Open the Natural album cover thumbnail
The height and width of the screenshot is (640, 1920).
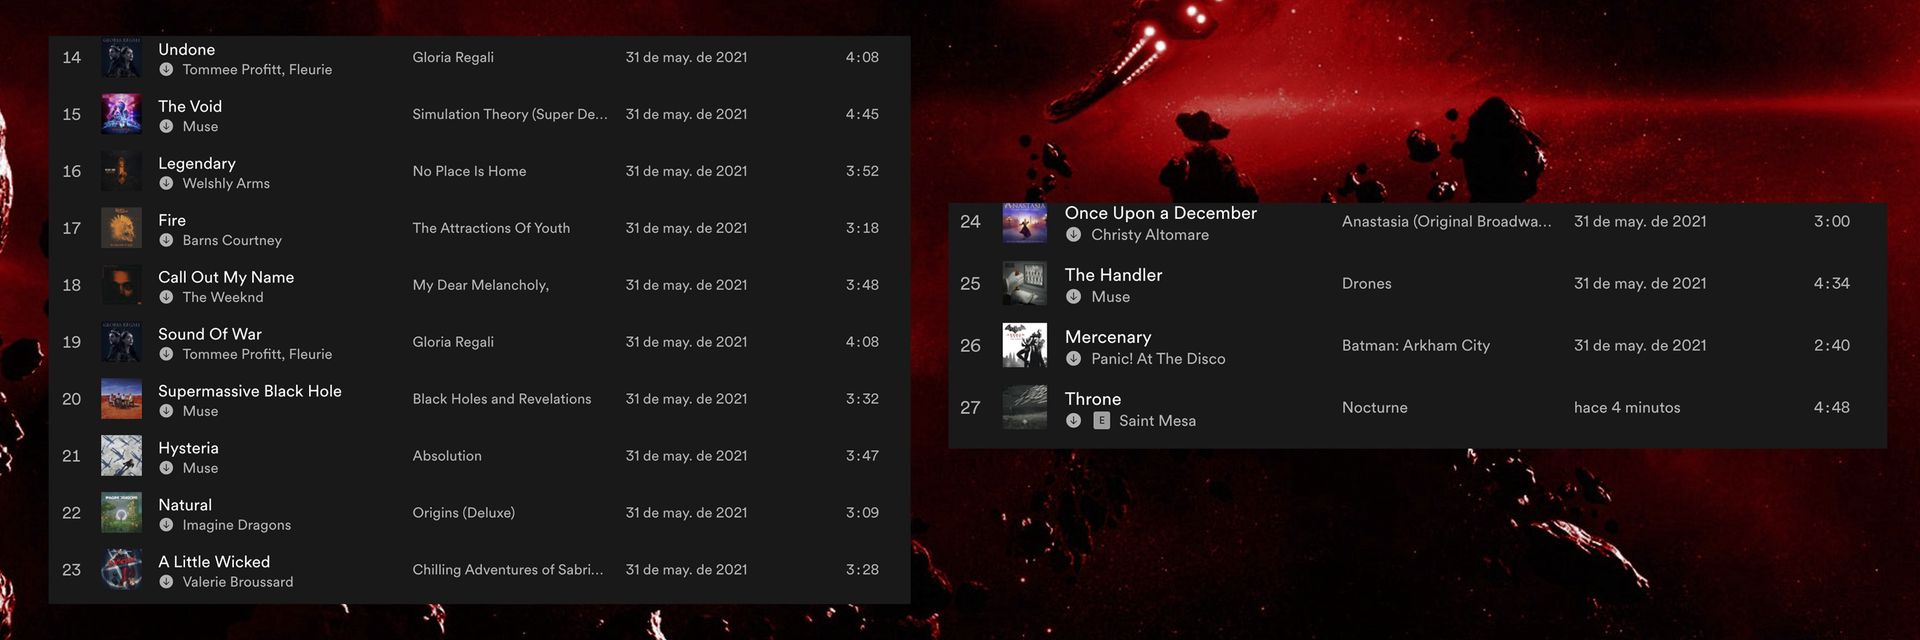[121, 513]
